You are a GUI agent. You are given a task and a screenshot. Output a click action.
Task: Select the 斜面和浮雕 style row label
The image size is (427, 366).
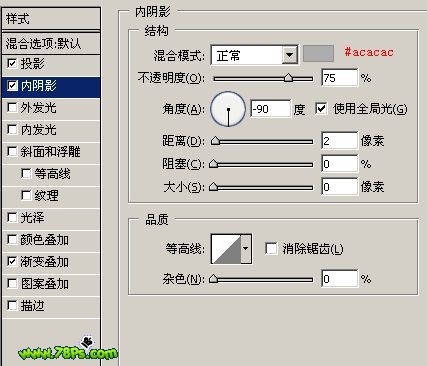(x=50, y=152)
